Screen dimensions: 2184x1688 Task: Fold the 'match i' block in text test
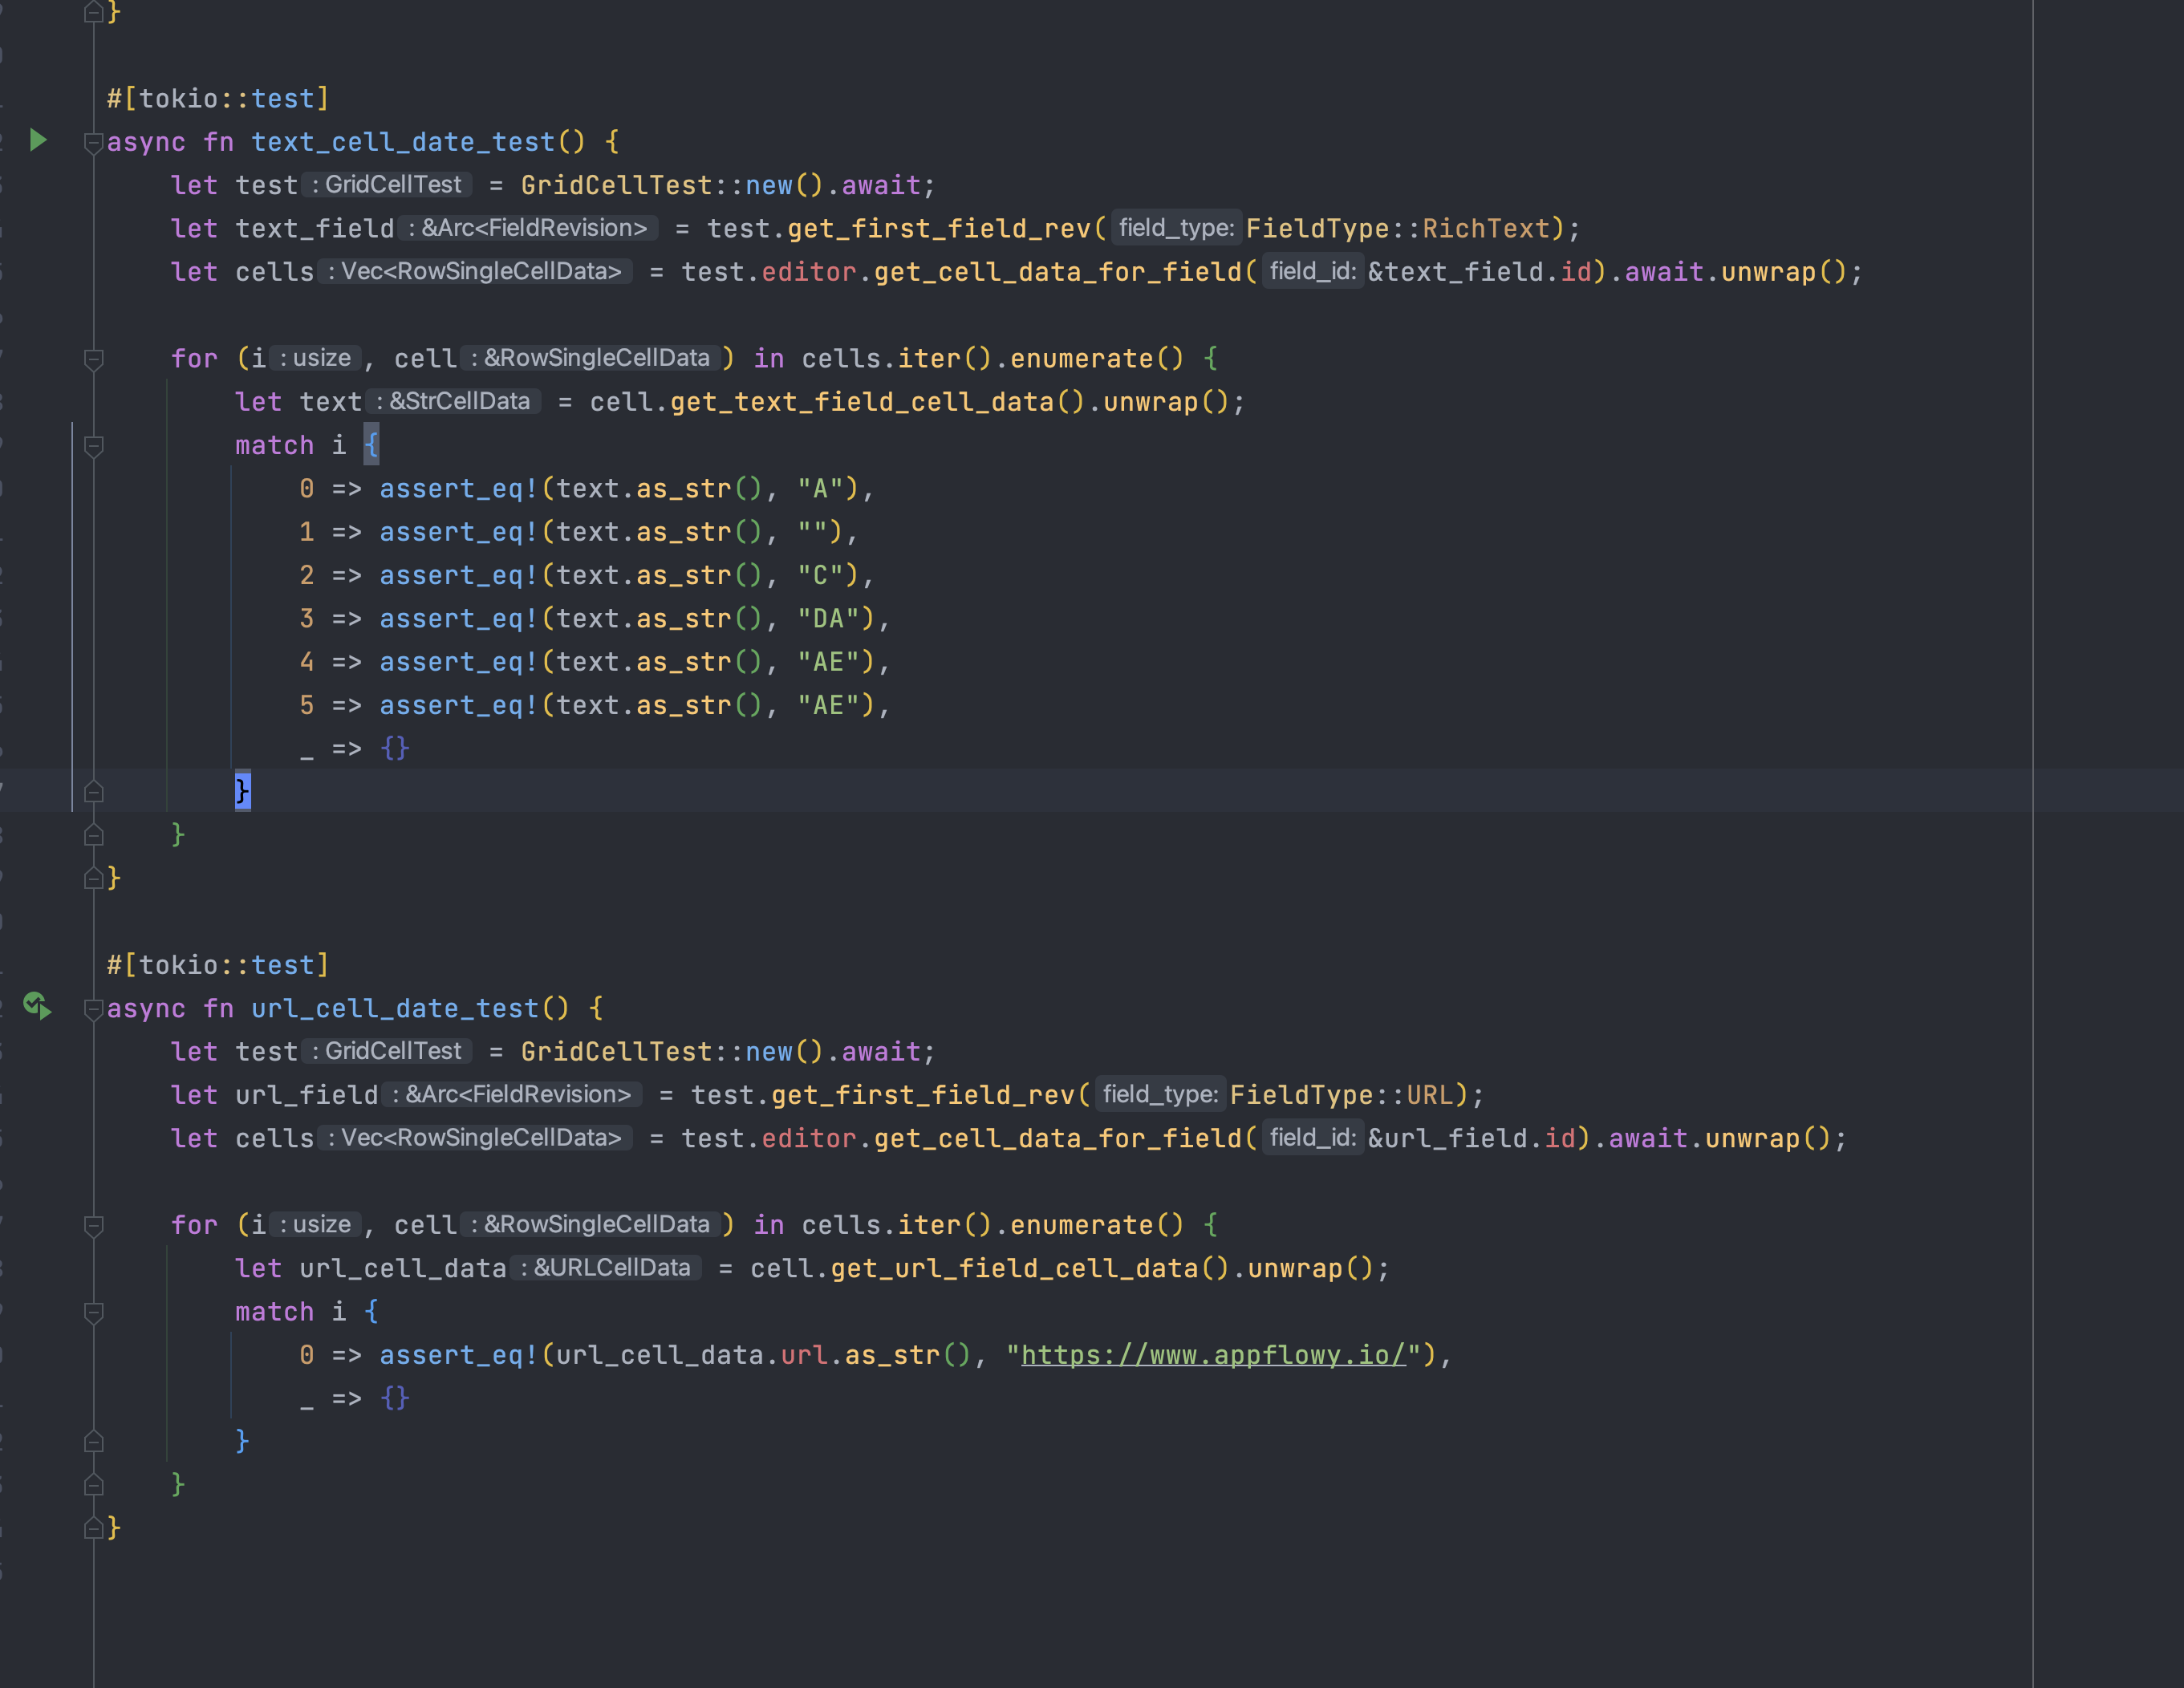[x=93, y=446]
